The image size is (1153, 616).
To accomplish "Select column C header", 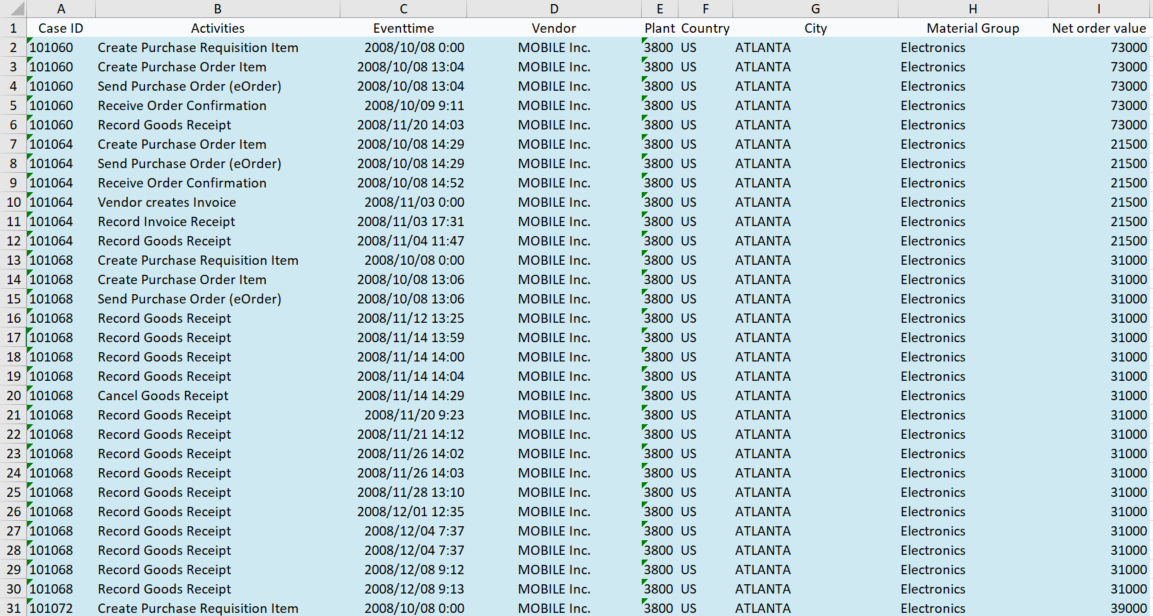I will (403, 9).
